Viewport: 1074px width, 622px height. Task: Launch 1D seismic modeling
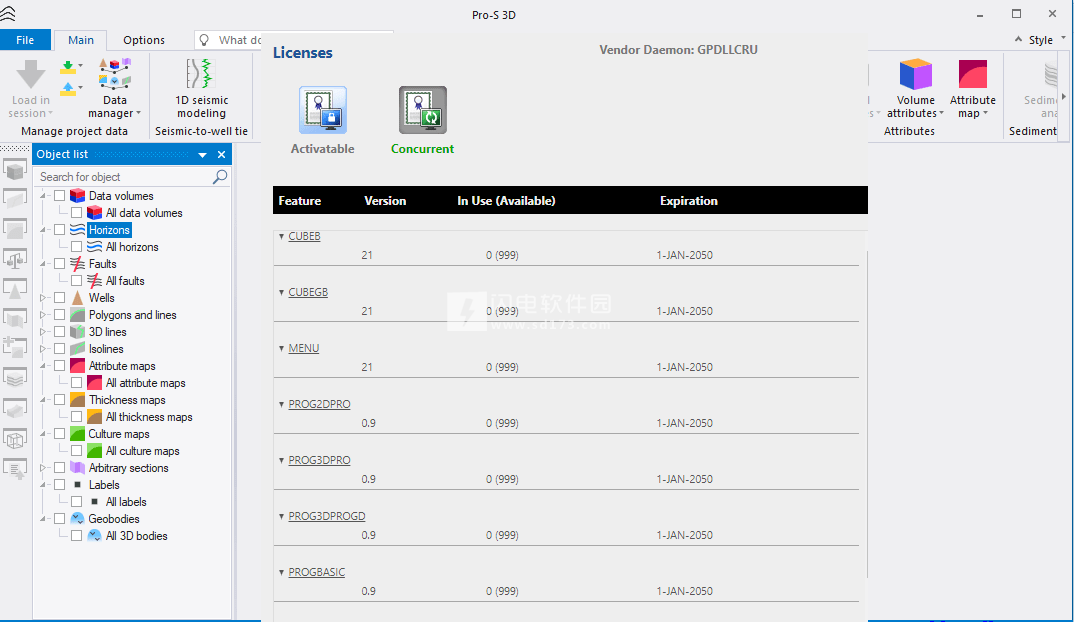tap(201, 88)
